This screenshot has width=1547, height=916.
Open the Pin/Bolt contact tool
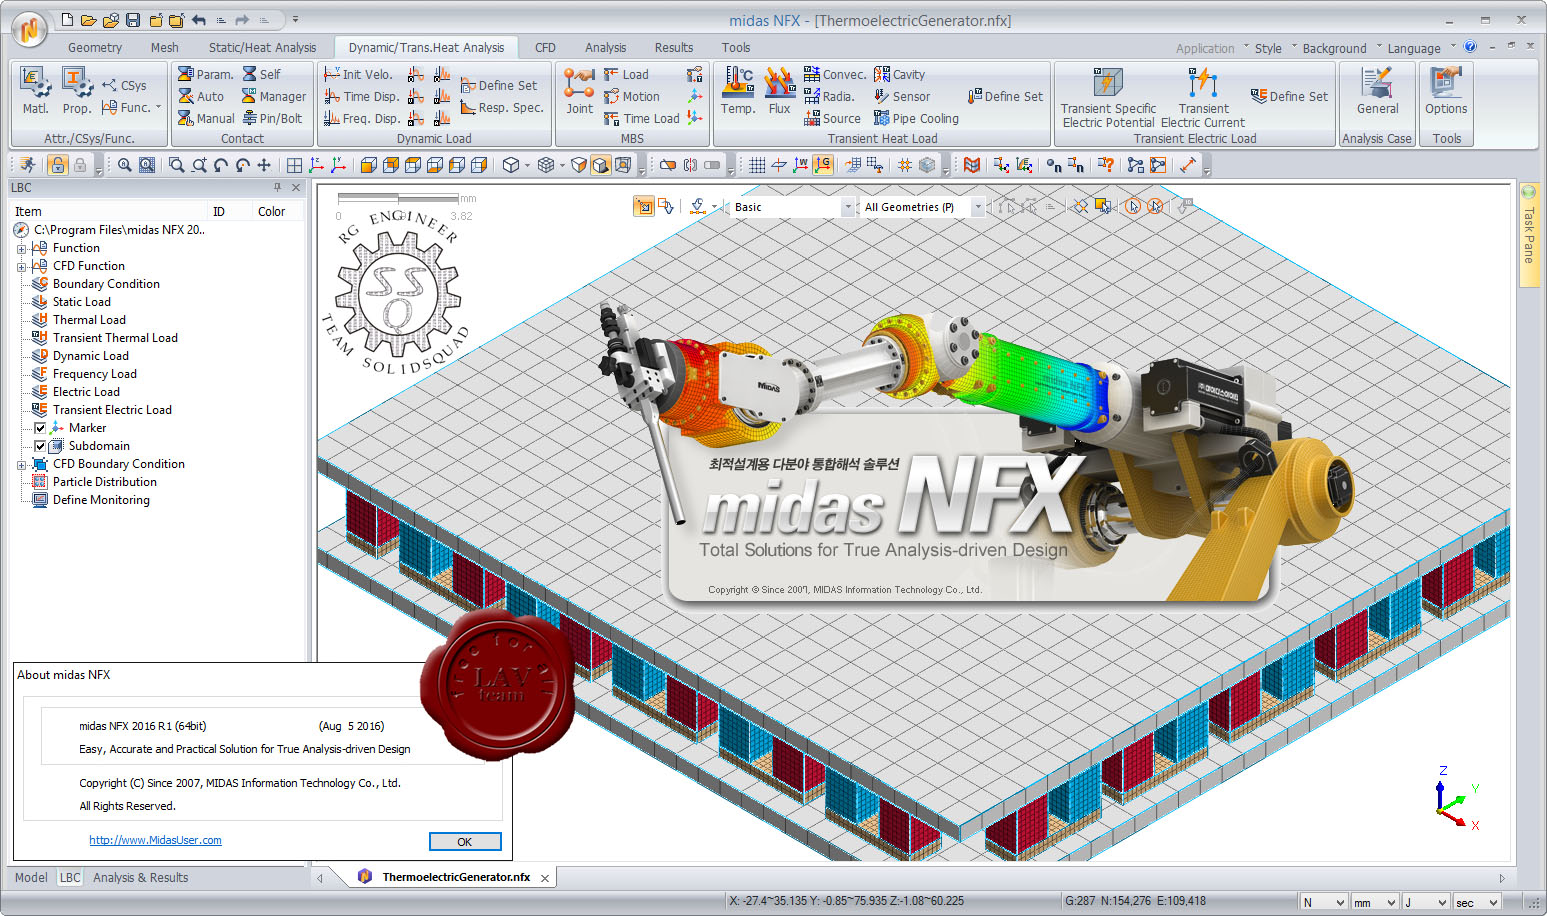pos(272,118)
